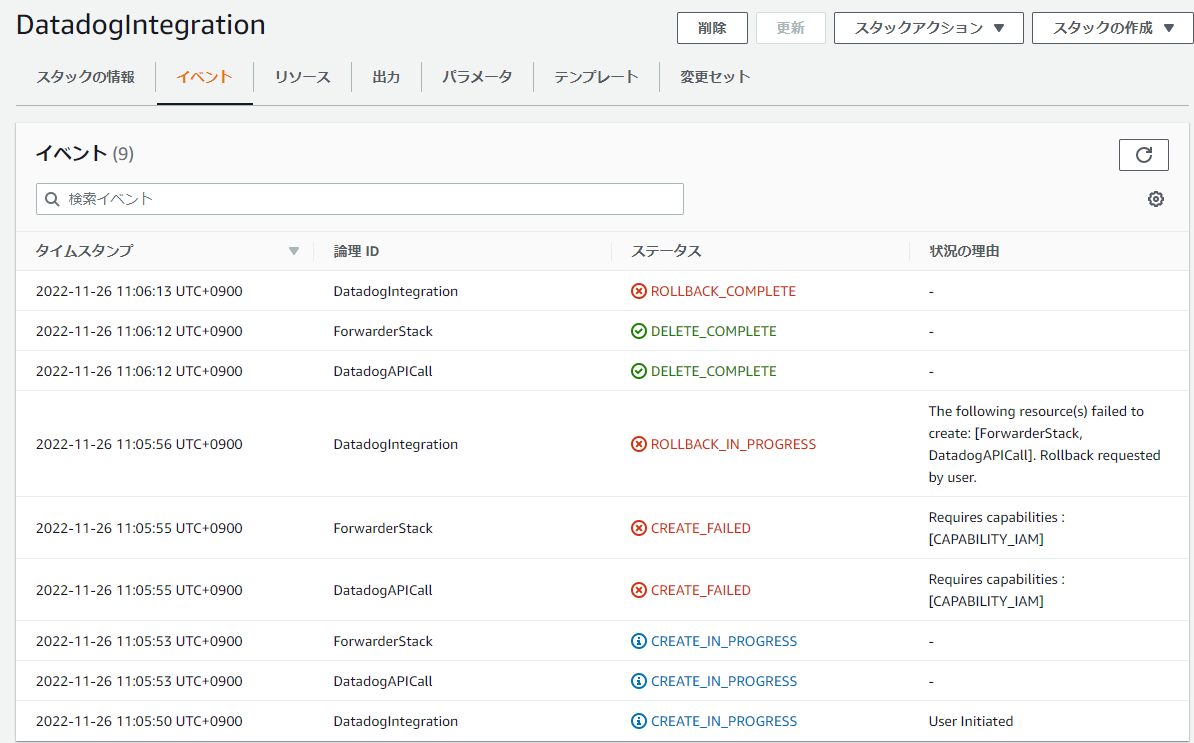This screenshot has height=743, width=1194.
Task: Open the 出力 tab
Action: click(386, 77)
